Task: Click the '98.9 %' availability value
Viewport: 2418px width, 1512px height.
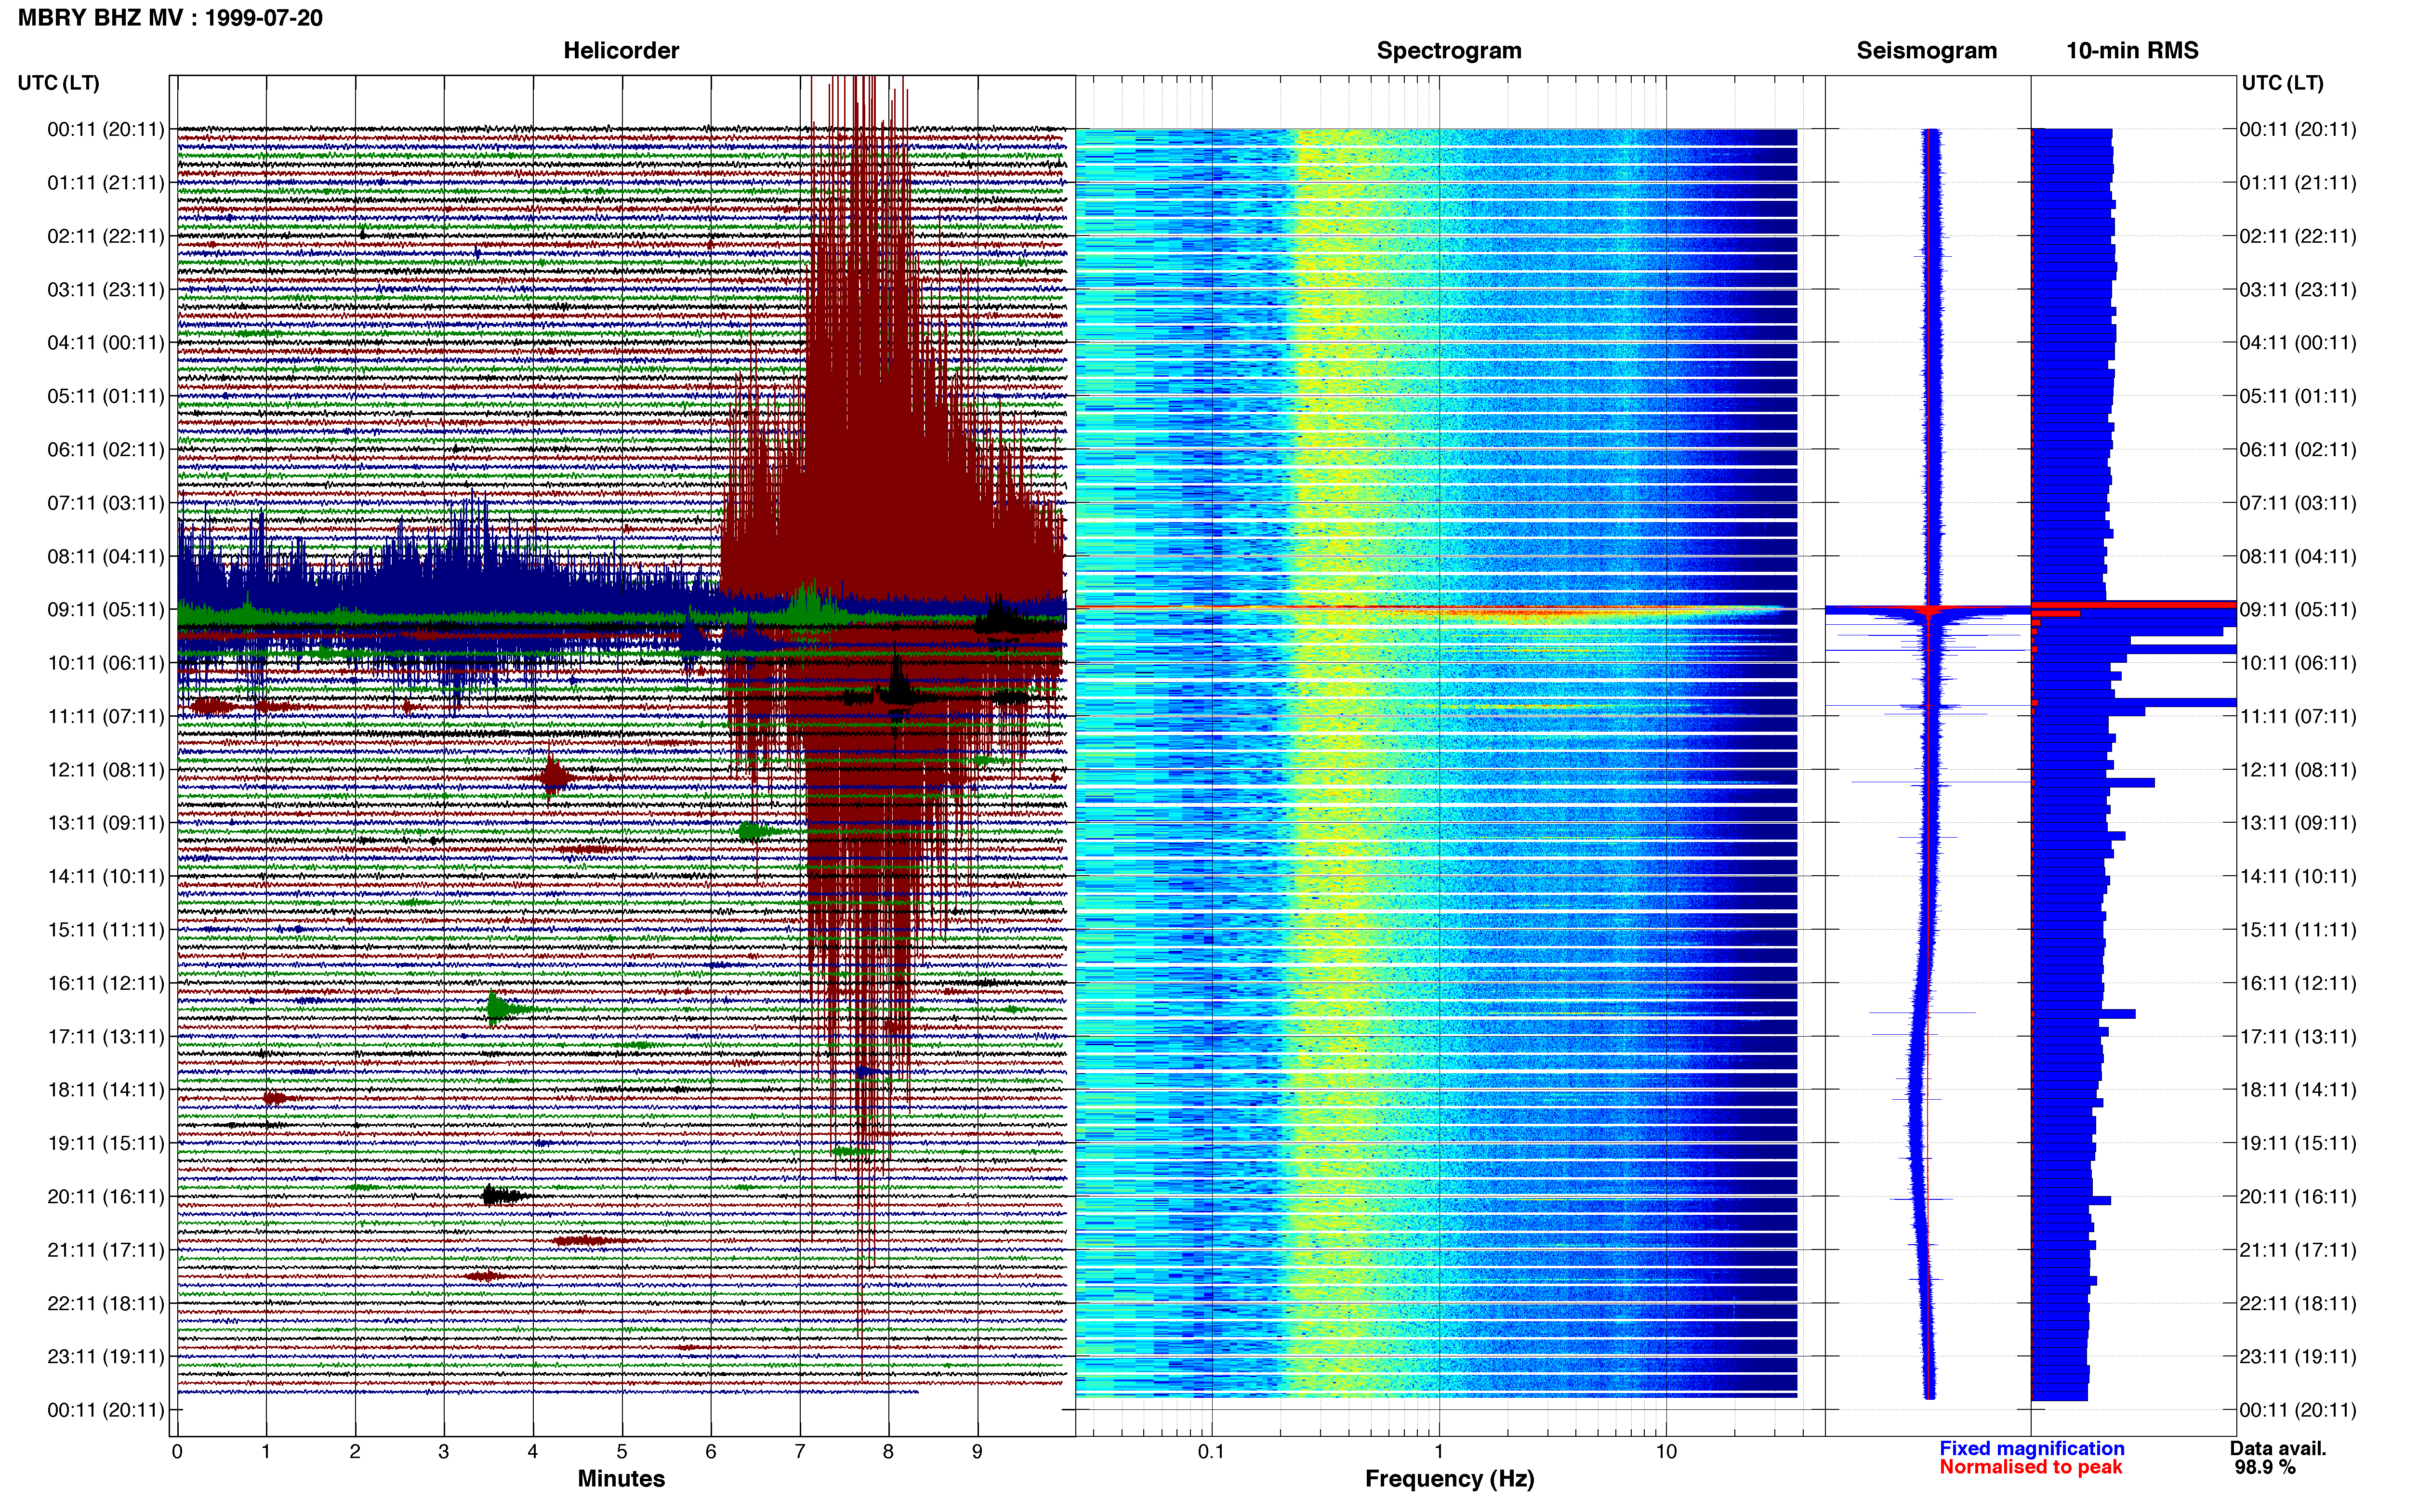Action: [2265, 1467]
